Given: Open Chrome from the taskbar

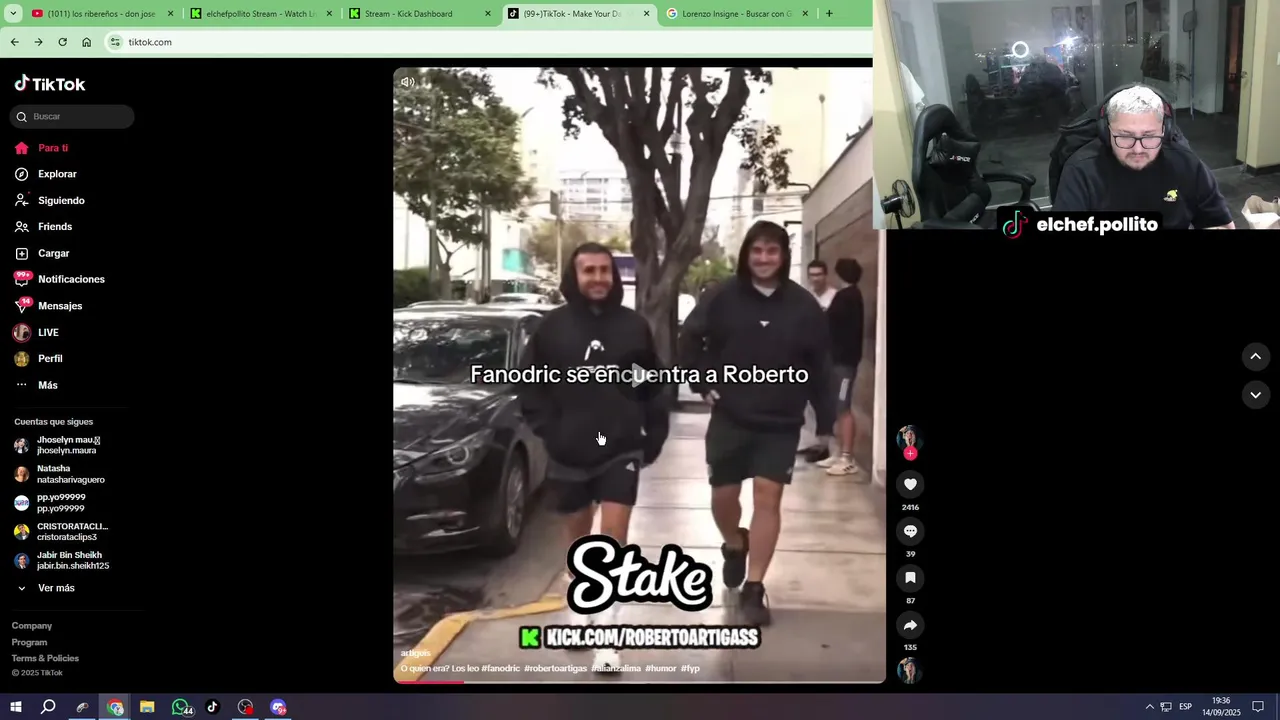Looking at the screenshot, I should coord(115,707).
